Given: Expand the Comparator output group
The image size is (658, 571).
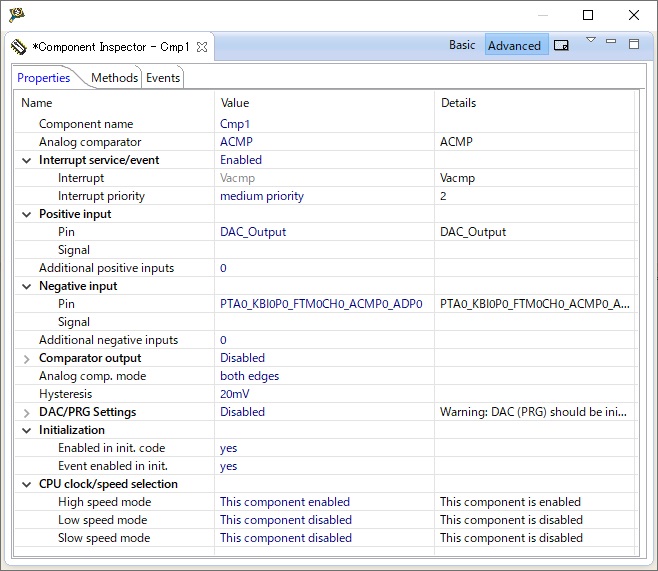Looking at the screenshot, I should pos(26,359).
